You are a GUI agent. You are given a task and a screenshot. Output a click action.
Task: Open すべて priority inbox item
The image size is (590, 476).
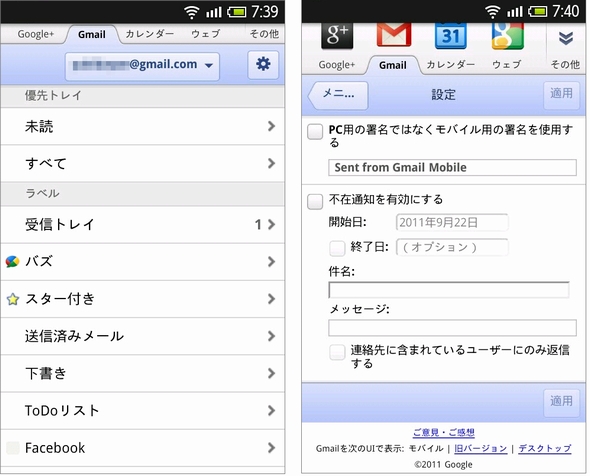coord(142,163)
